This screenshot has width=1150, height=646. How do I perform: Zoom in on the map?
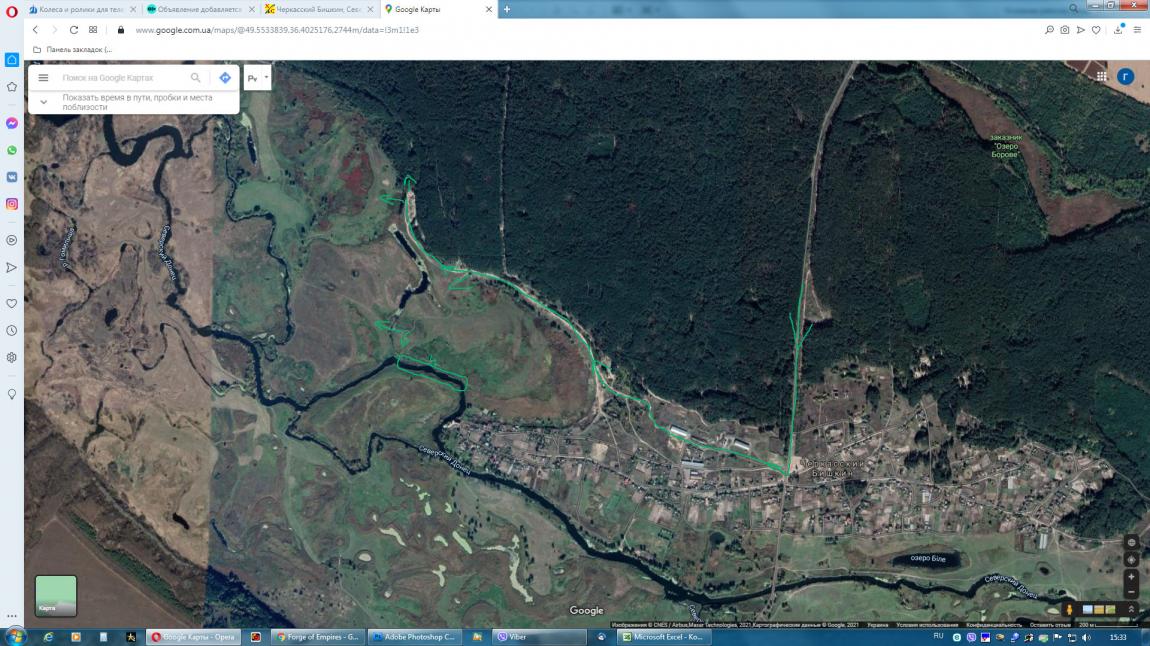(1131, 577)
